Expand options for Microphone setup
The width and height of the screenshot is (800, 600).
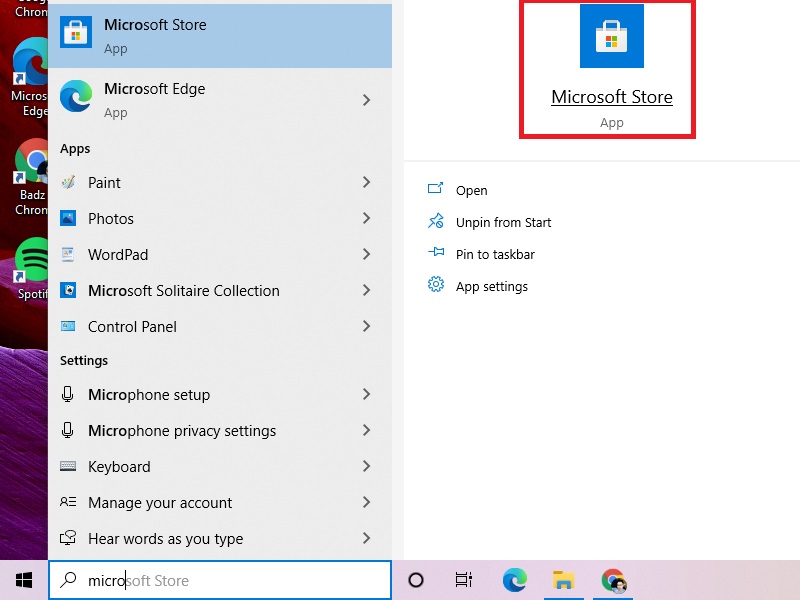pyautogui.click(x=366, y=394)
